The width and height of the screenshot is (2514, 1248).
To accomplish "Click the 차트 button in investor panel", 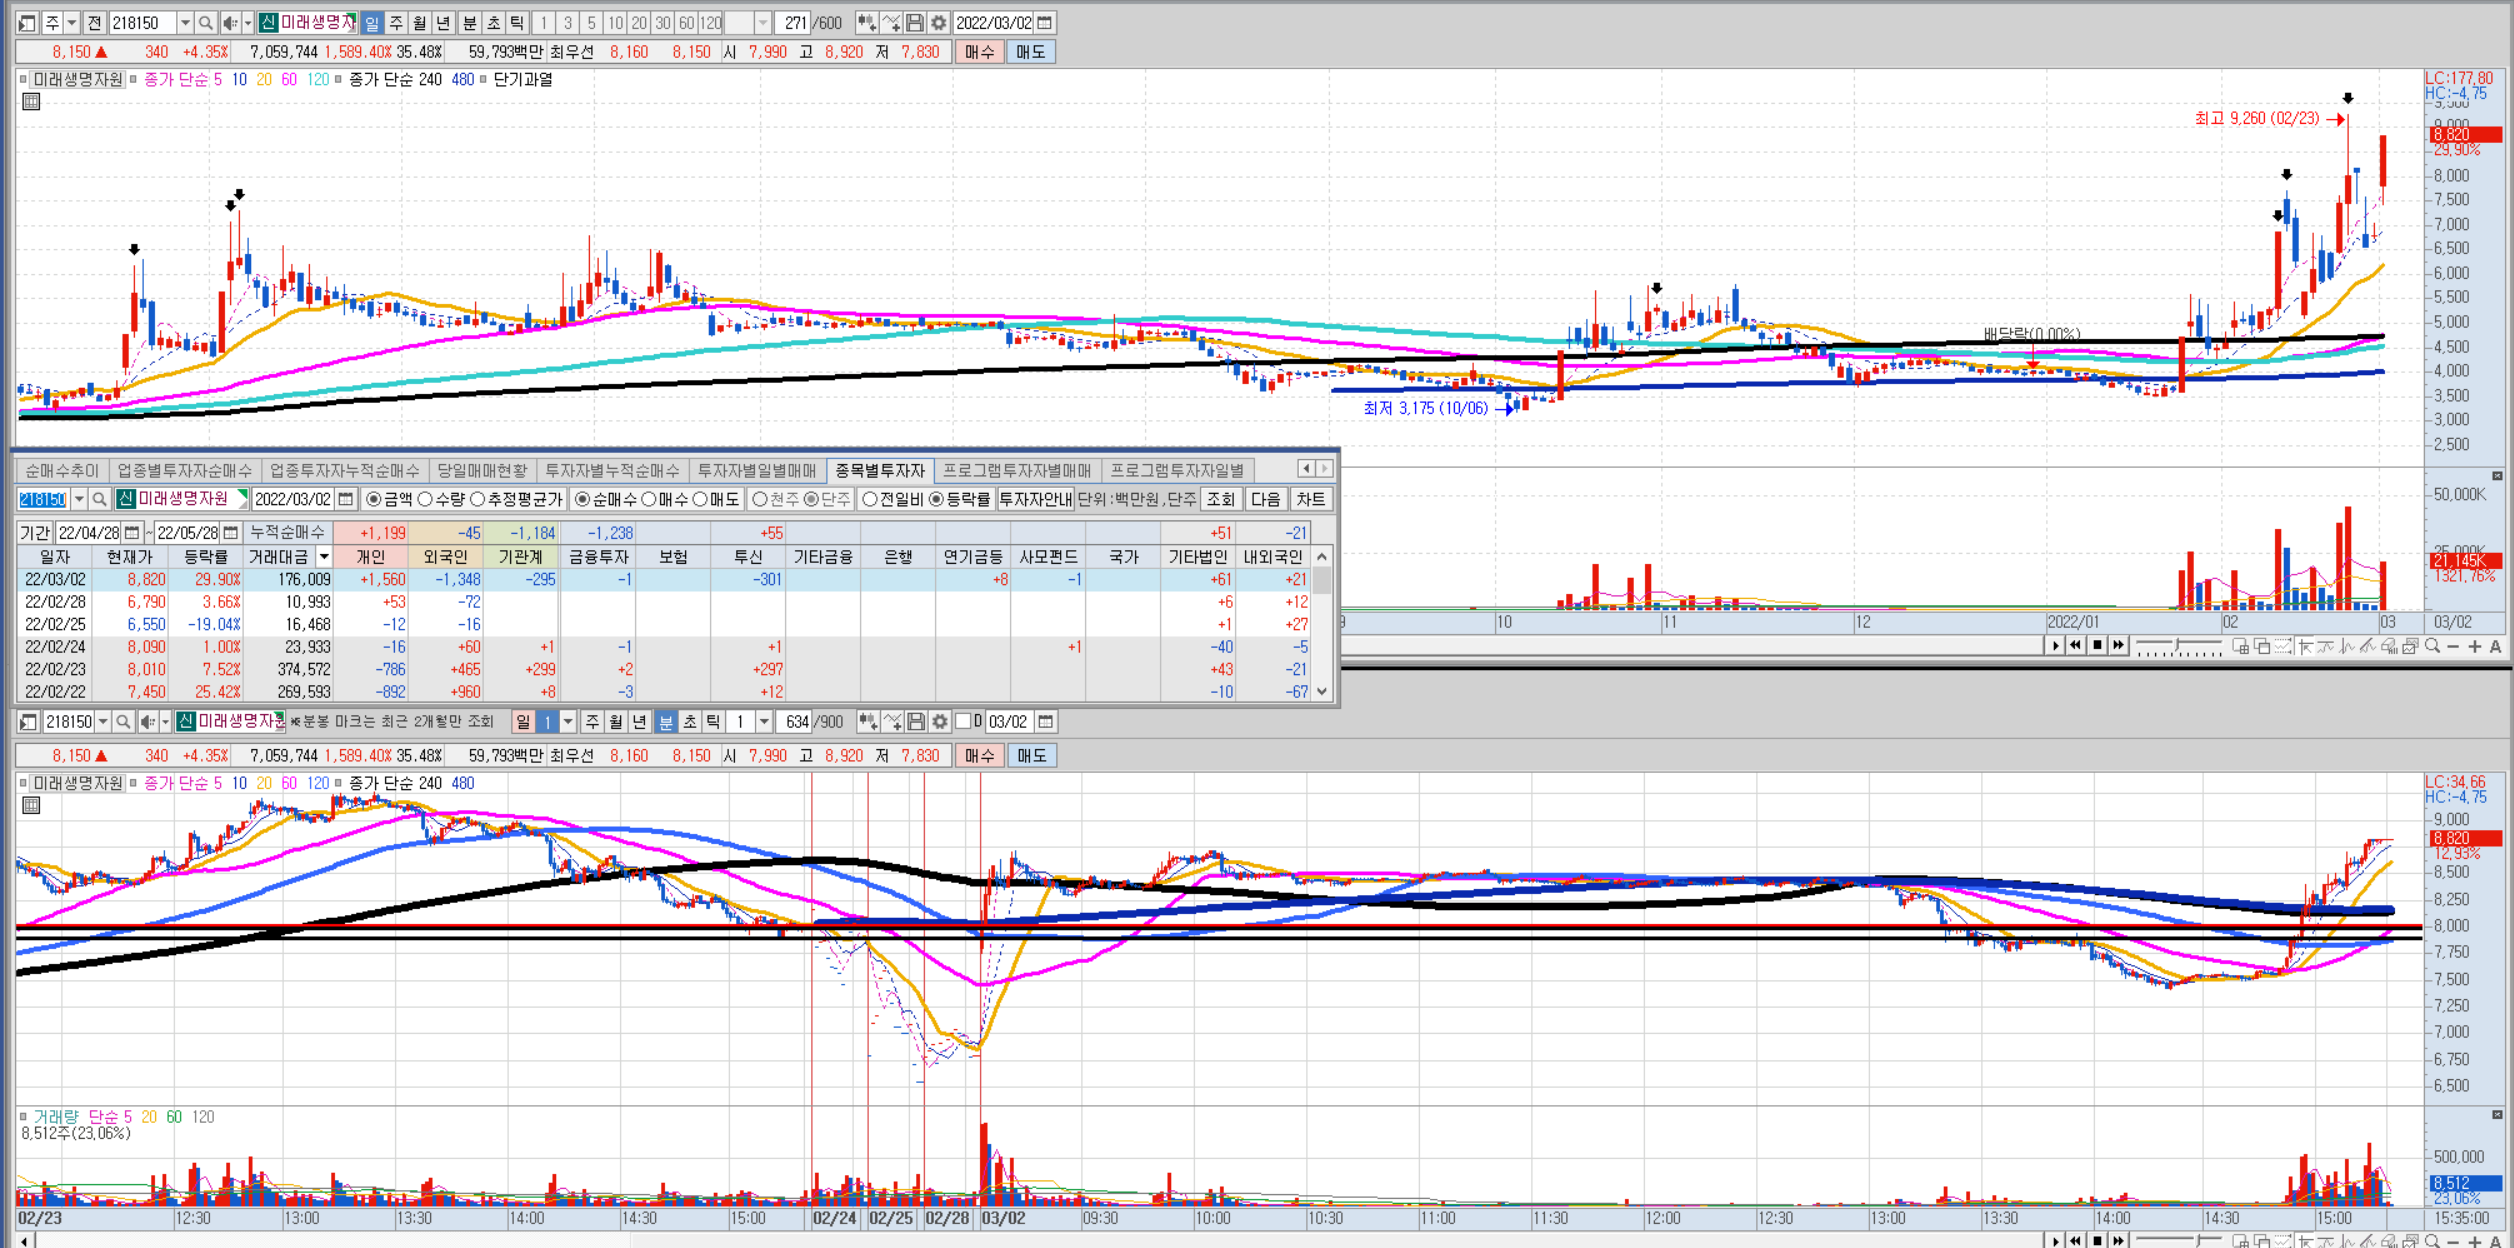I will (x=1310, y=499).
